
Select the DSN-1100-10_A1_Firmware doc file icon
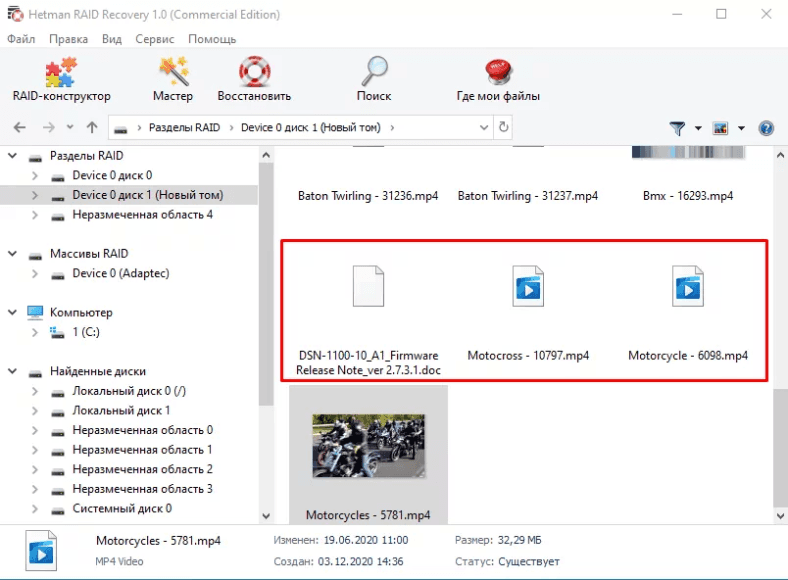[x=368, y=286]
